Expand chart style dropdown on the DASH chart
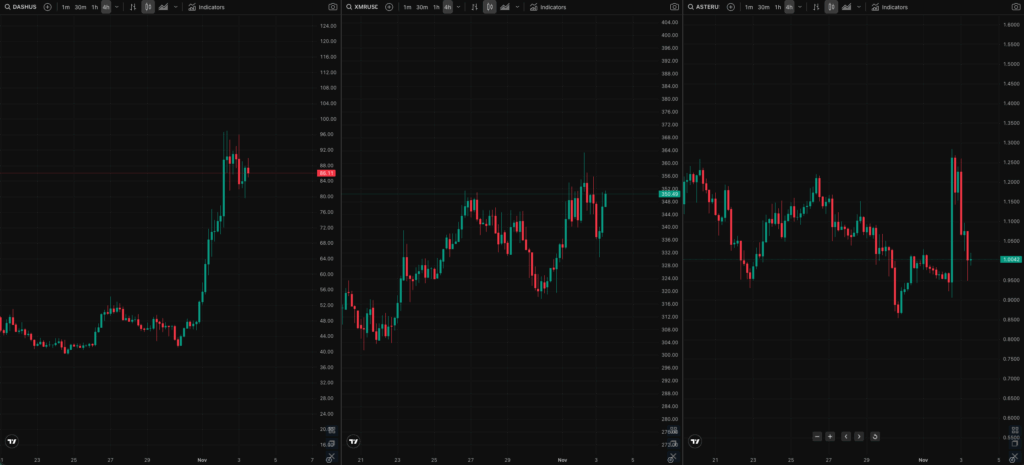Image resolution: width=1024 pixels, height=465 pixels. point(176,7)
